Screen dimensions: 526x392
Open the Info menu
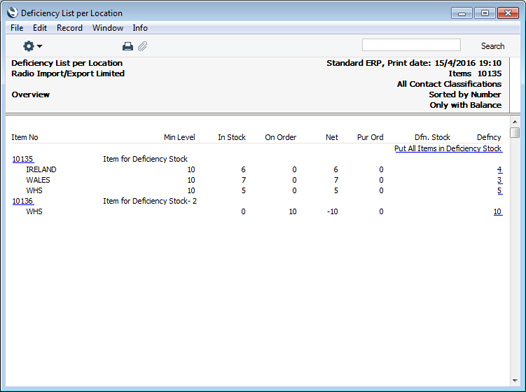140,28
